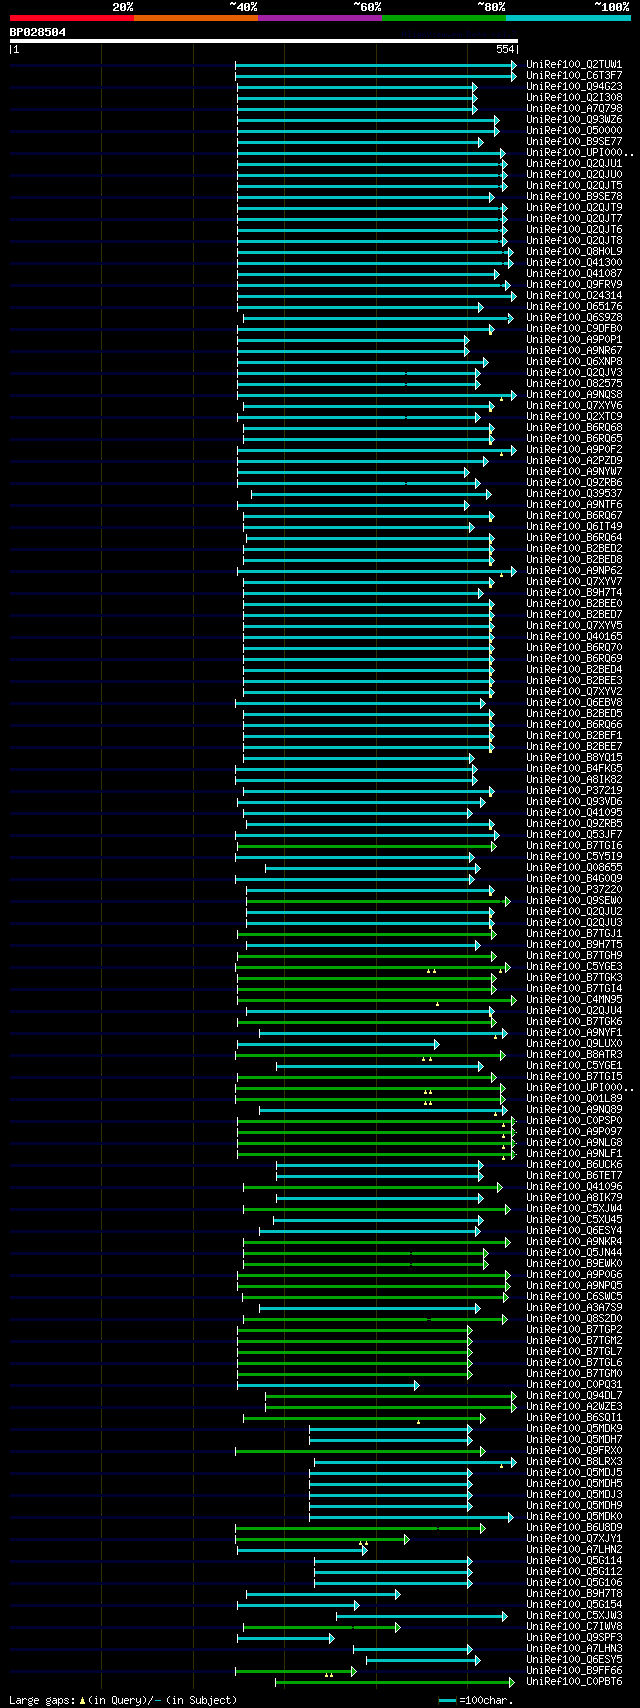Click the UniRef100_B6SQI1 label
Screen dimensions: 640x1708
coord(574,1417)
